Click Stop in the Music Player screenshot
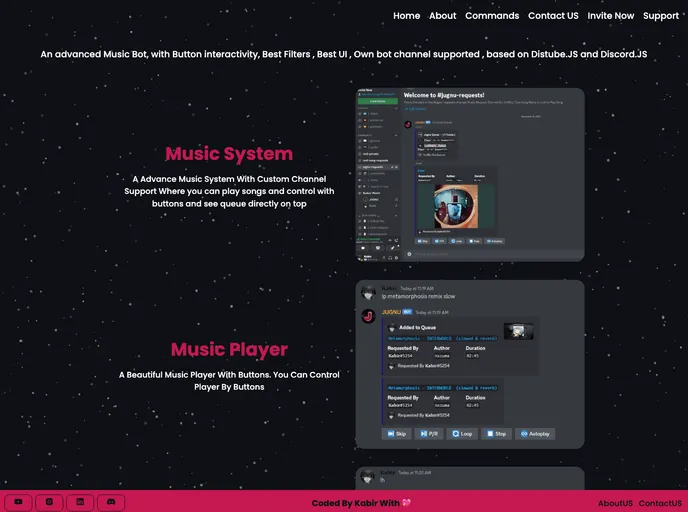The image size is (688, 512). (x=496, y=434)
